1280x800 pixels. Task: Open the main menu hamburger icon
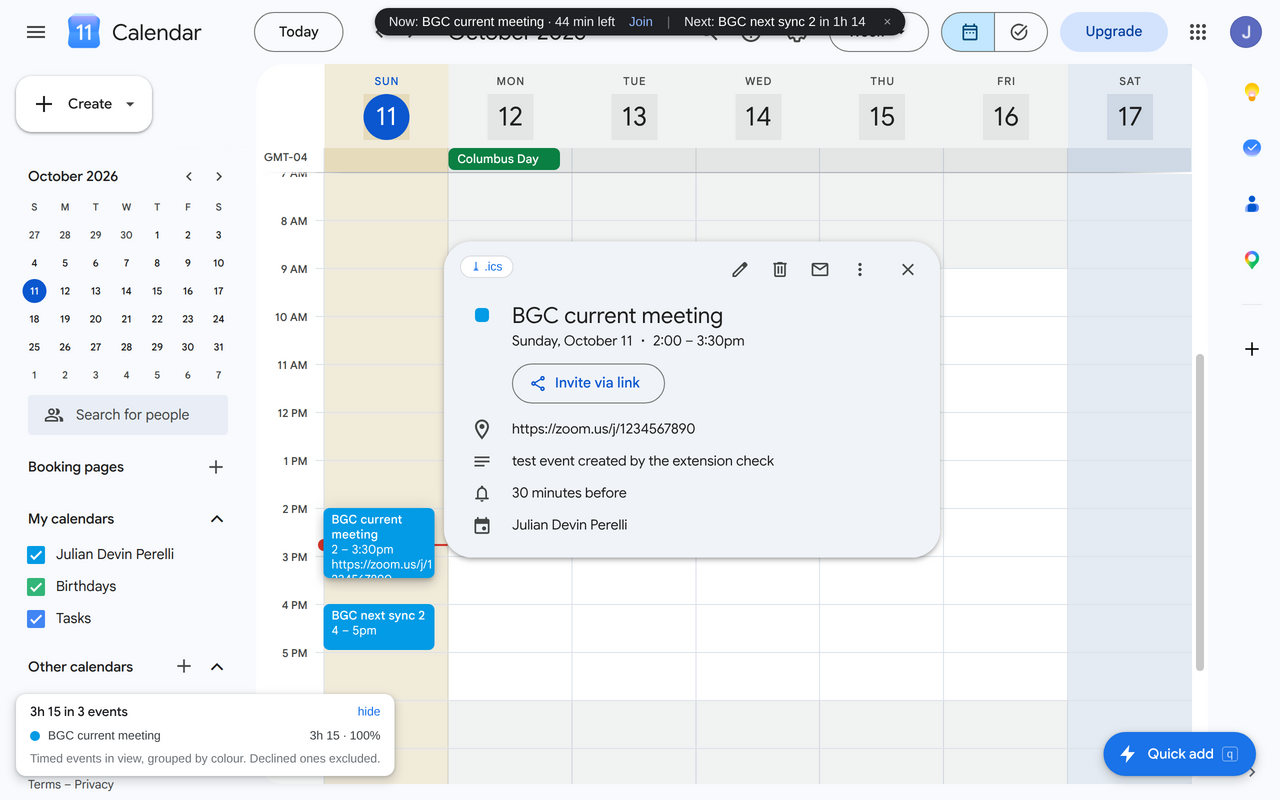pos(36,32)
